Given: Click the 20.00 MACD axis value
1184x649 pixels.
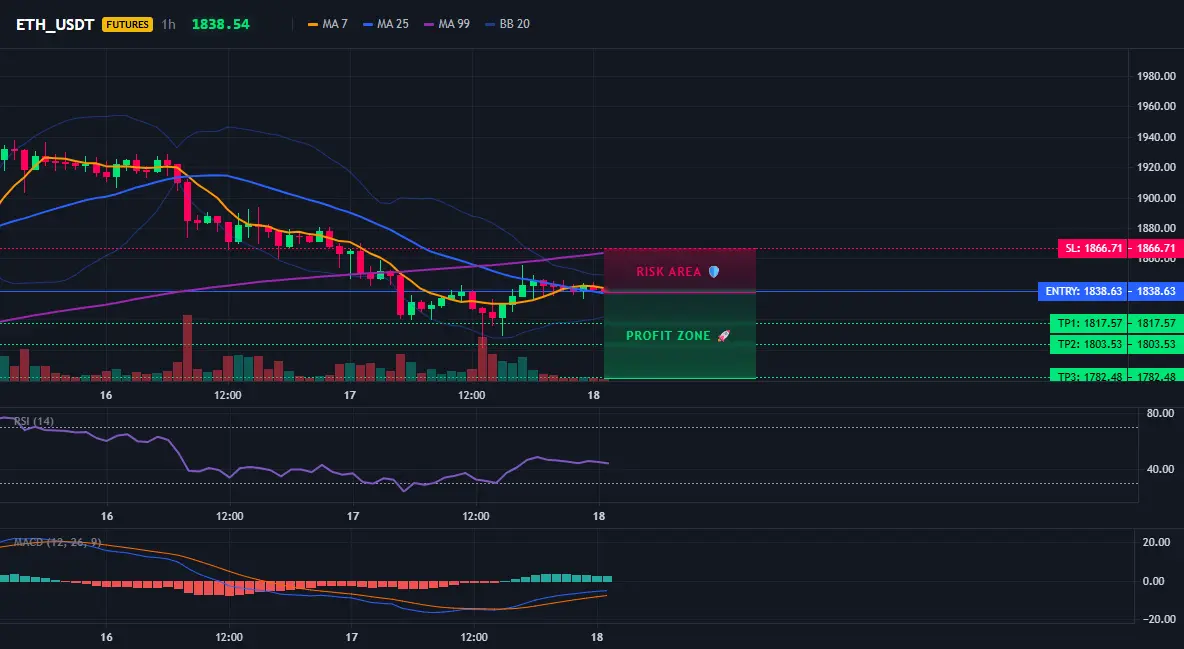Looking at the screenshot, I should point(1156,542).
